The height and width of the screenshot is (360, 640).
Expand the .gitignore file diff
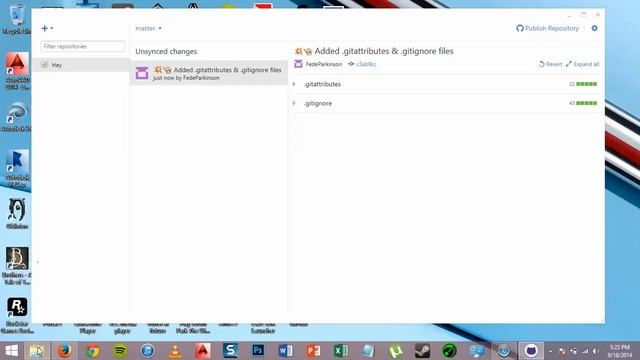(x=294, y=103)
